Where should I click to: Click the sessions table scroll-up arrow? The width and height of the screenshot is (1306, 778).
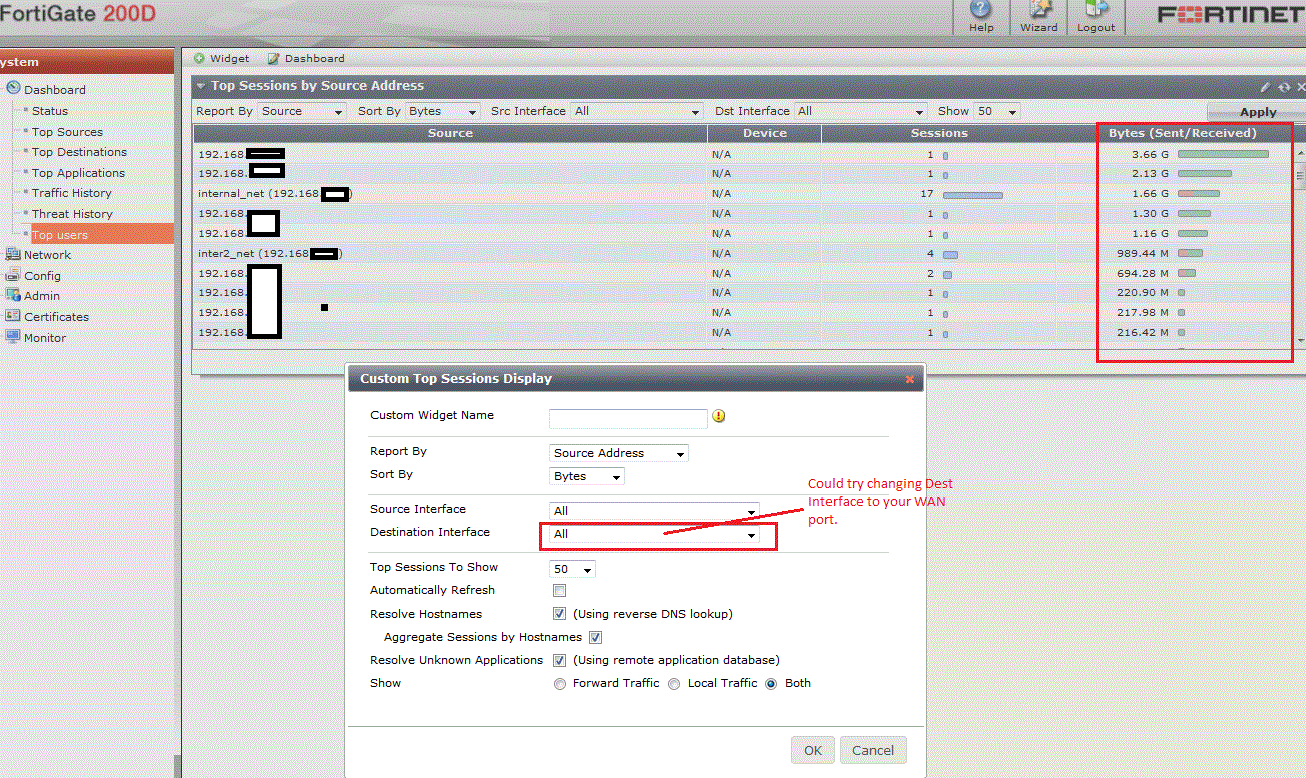(x=1300, y=154)
